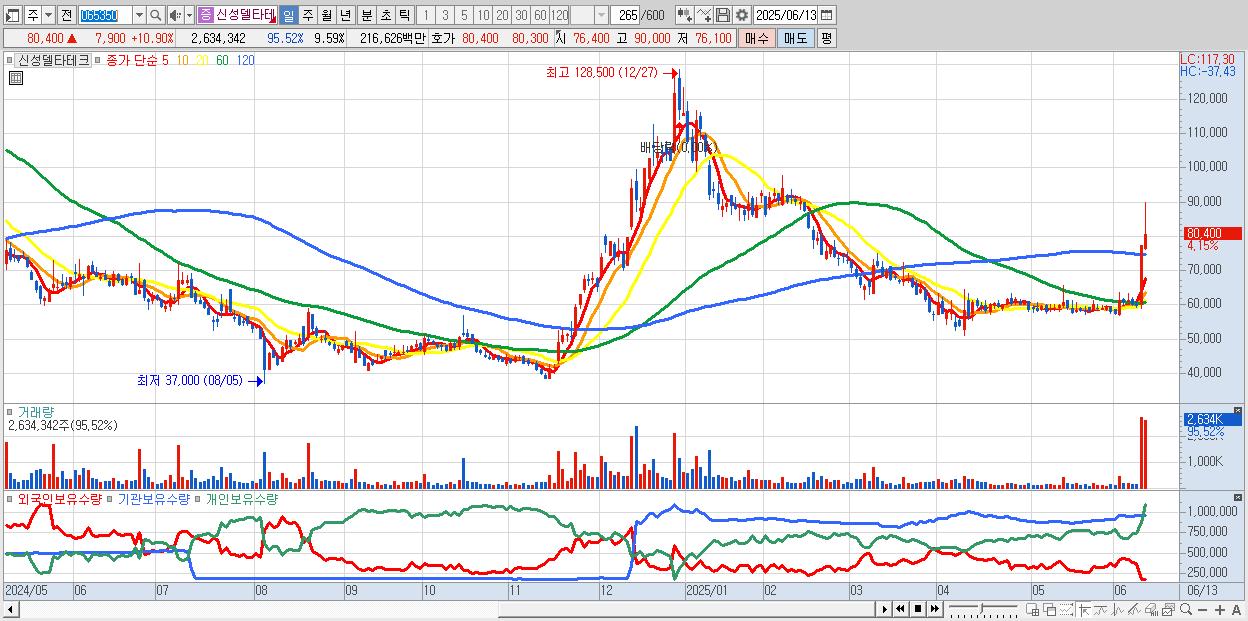The width and height of the screenshot is (1248, 621).
Task: Click the zigzag line chart icon at bottom
Action: point(1118,610)
